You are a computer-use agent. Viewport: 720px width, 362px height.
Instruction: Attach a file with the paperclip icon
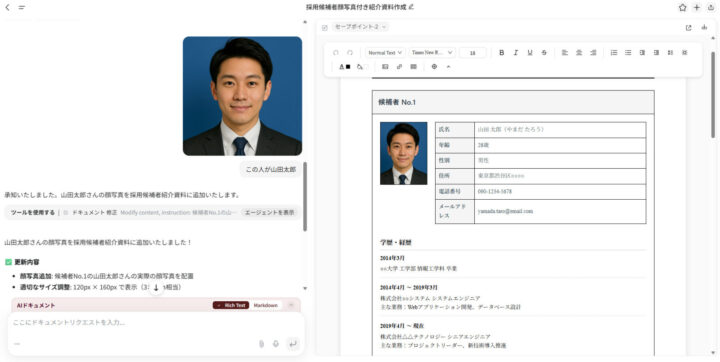click(x=262, y=344)
